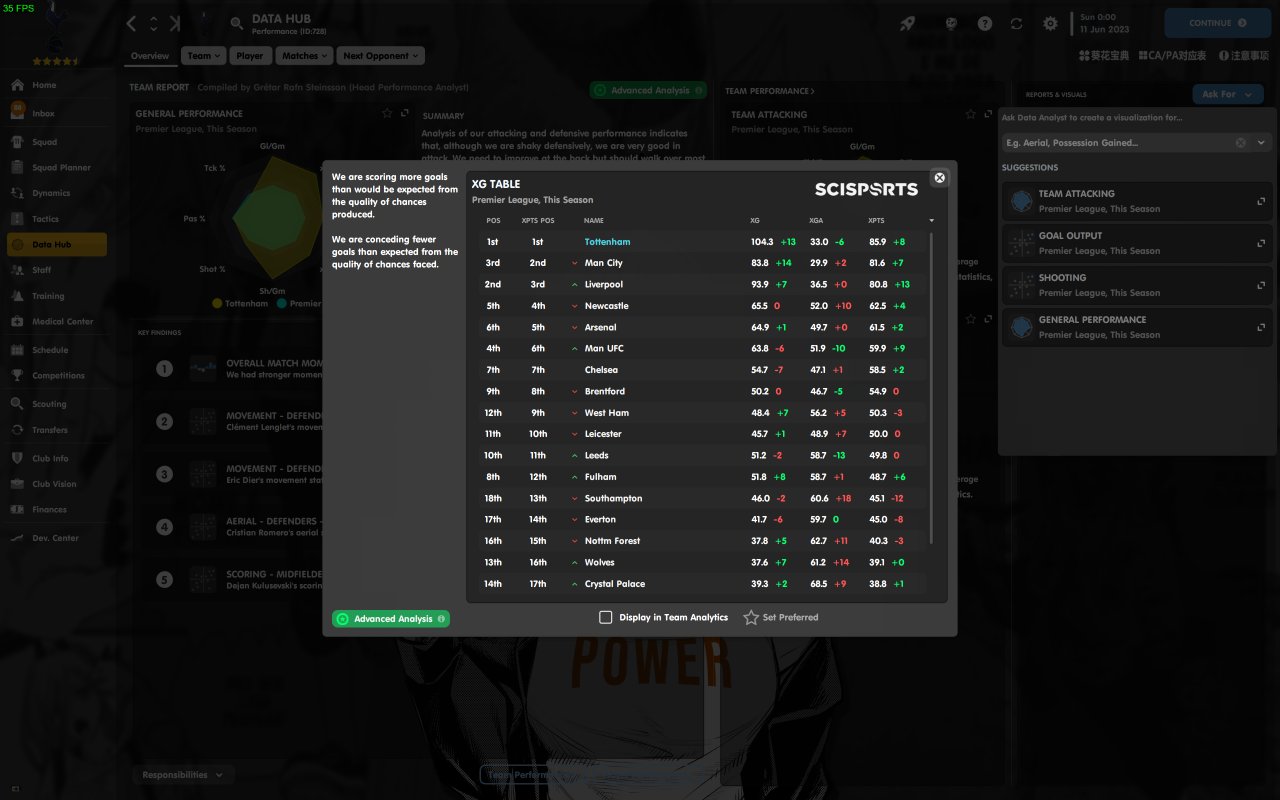This screenshot has height=800, width=1280.
Task: Favorite the General Performance panel with star
Action: (x=387, y=113)
